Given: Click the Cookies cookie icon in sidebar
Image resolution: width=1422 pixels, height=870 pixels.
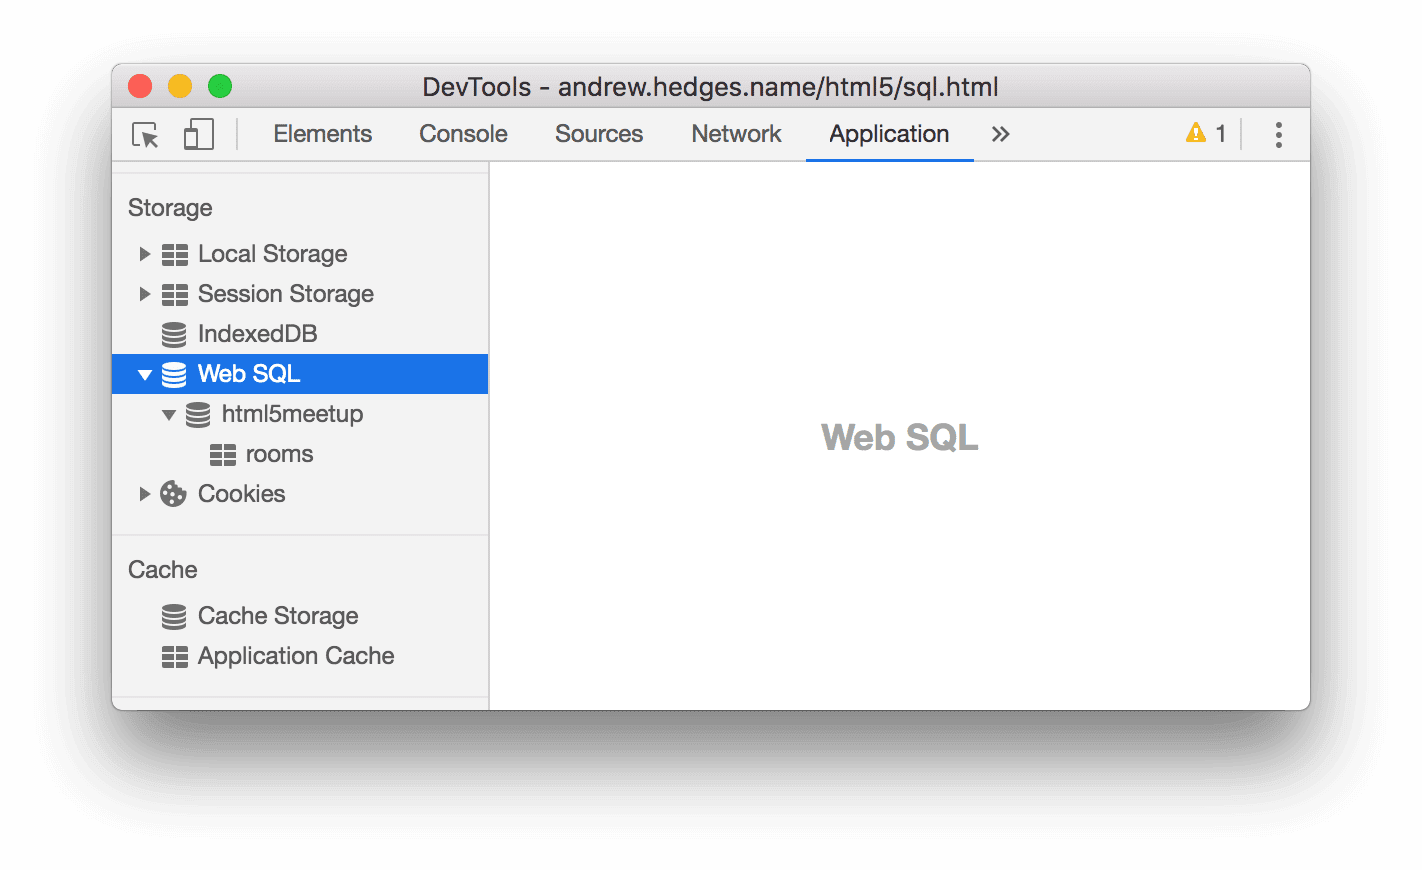Looking at the screenshot, I should [x=174, y=493].
